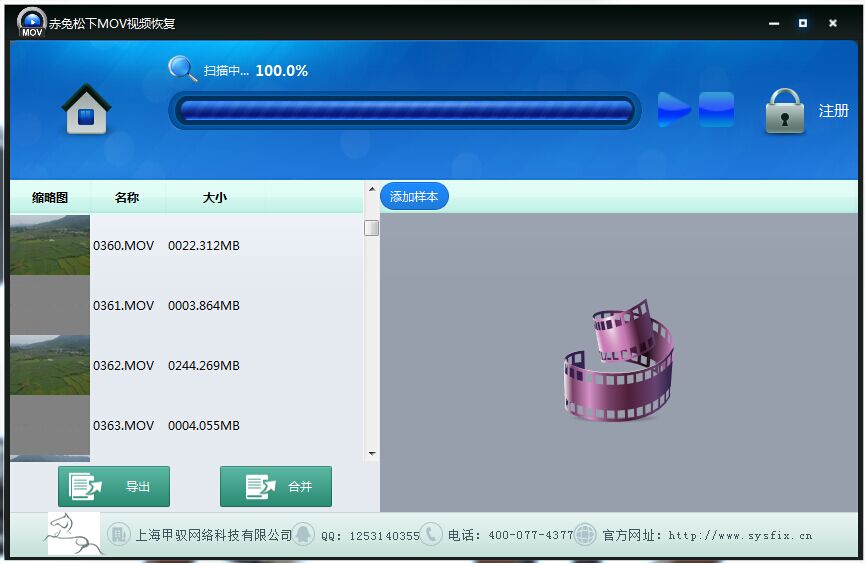
Task: Click the file list scrollbar thumb
Action: coord(372,228)
